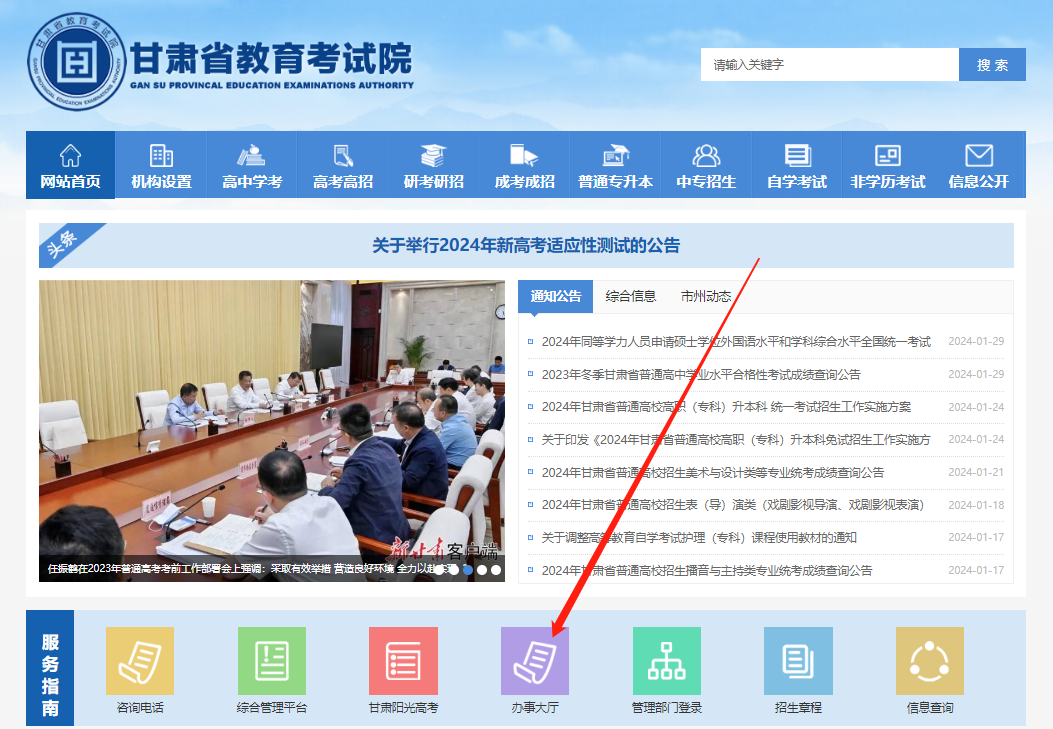Viewport: 1053px width, 729px height.
Task: Open the 2023年冬季学业水平合格性考试成绩查询 notice
Action: pyautogui.click(x=700, y=374)
